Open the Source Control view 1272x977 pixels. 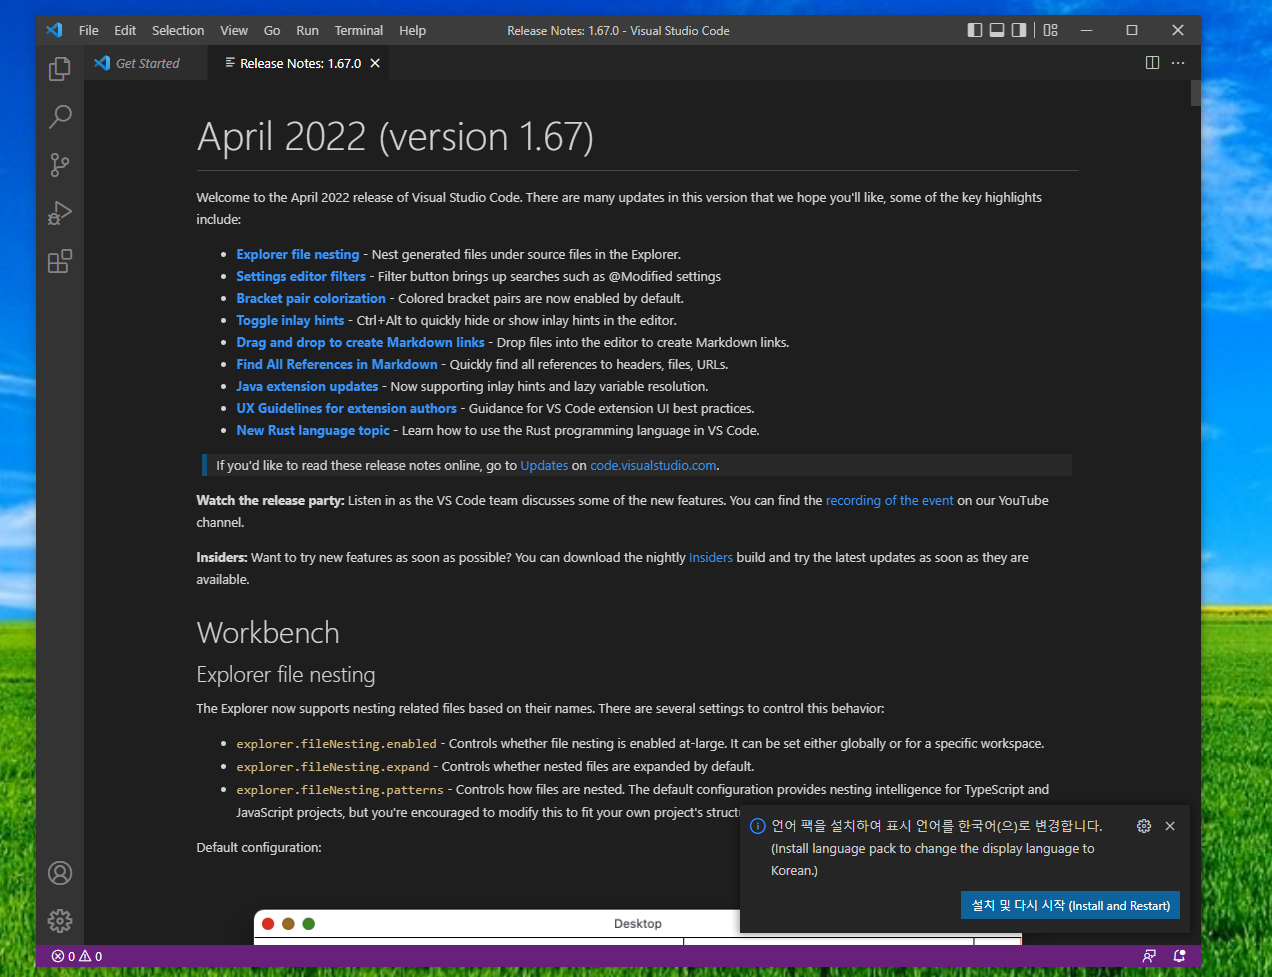click(x=60, y=165)
